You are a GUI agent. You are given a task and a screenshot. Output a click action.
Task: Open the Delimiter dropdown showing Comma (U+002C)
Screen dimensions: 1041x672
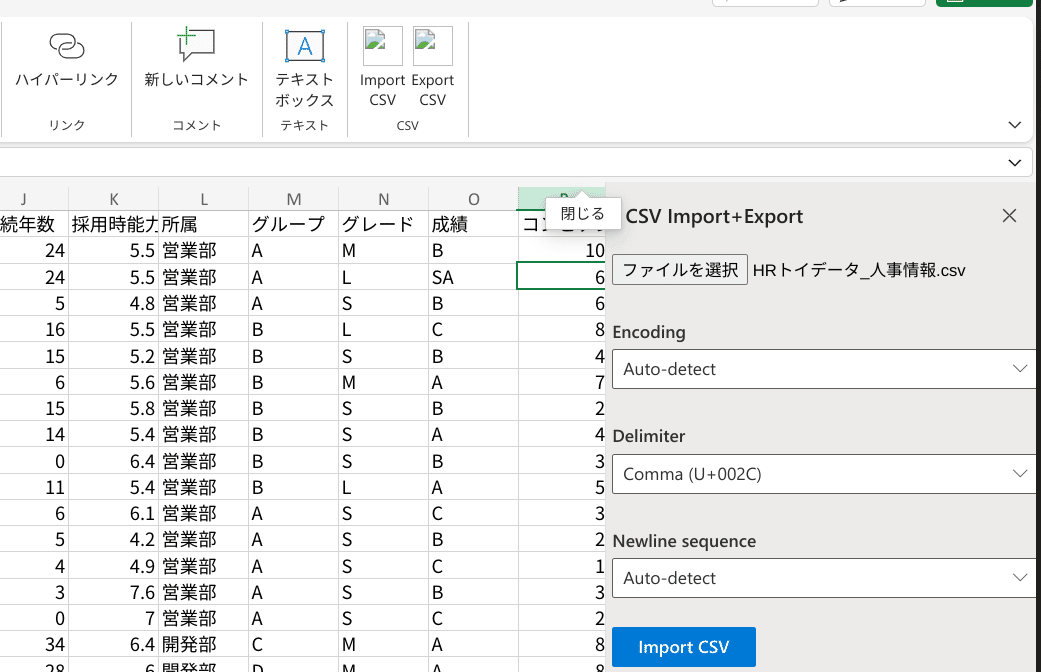(x=822, y=473)
